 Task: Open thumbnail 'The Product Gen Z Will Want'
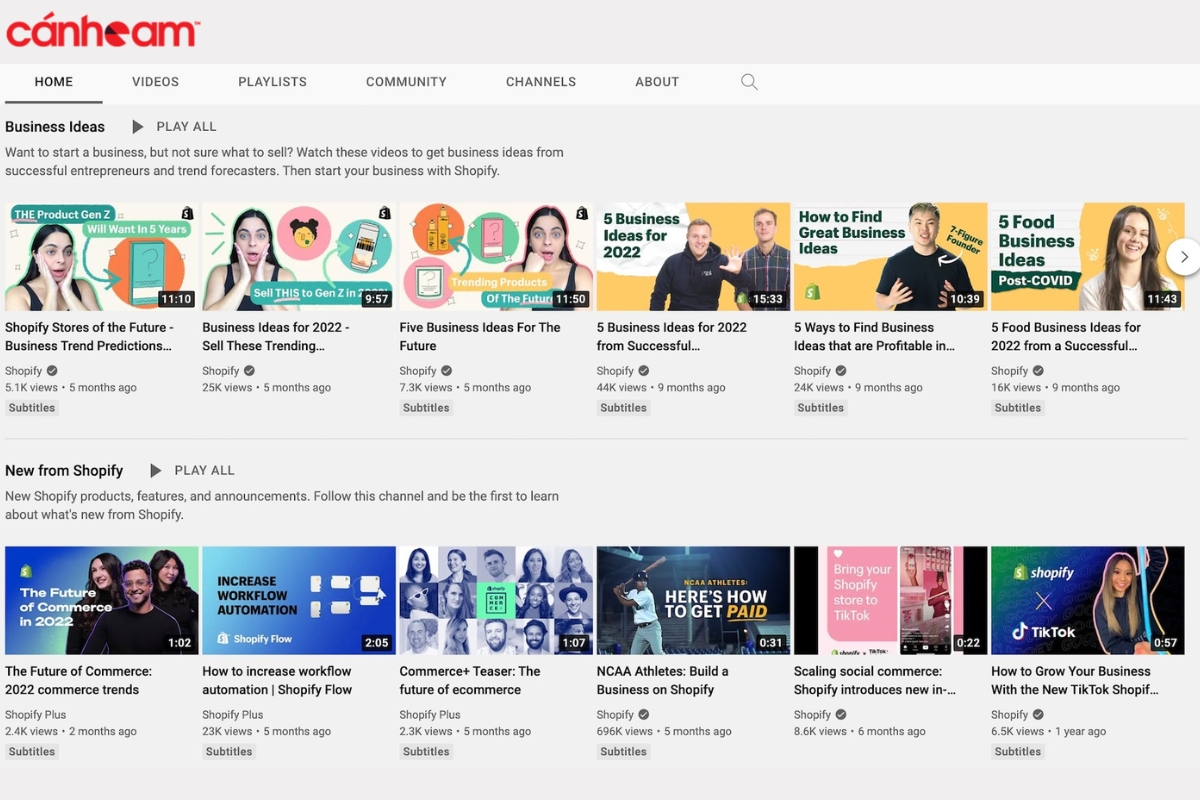click(x=102, y=257)
